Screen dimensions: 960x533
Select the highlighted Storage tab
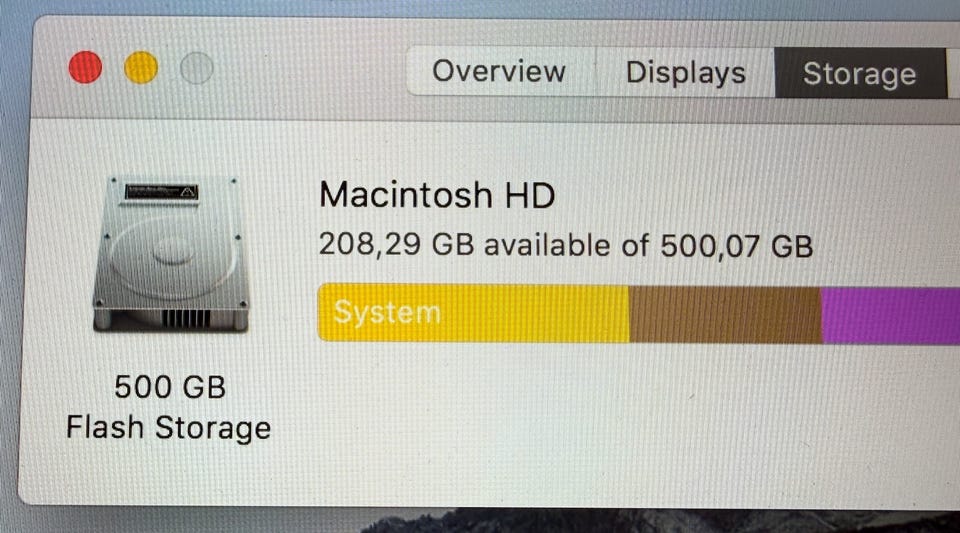coord(860,73)
